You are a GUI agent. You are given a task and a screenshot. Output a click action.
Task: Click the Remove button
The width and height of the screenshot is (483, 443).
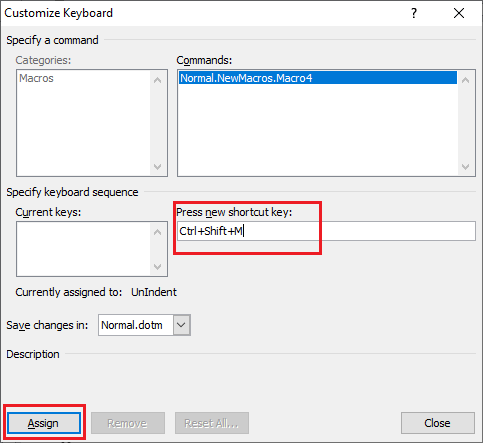coord(128,423)
